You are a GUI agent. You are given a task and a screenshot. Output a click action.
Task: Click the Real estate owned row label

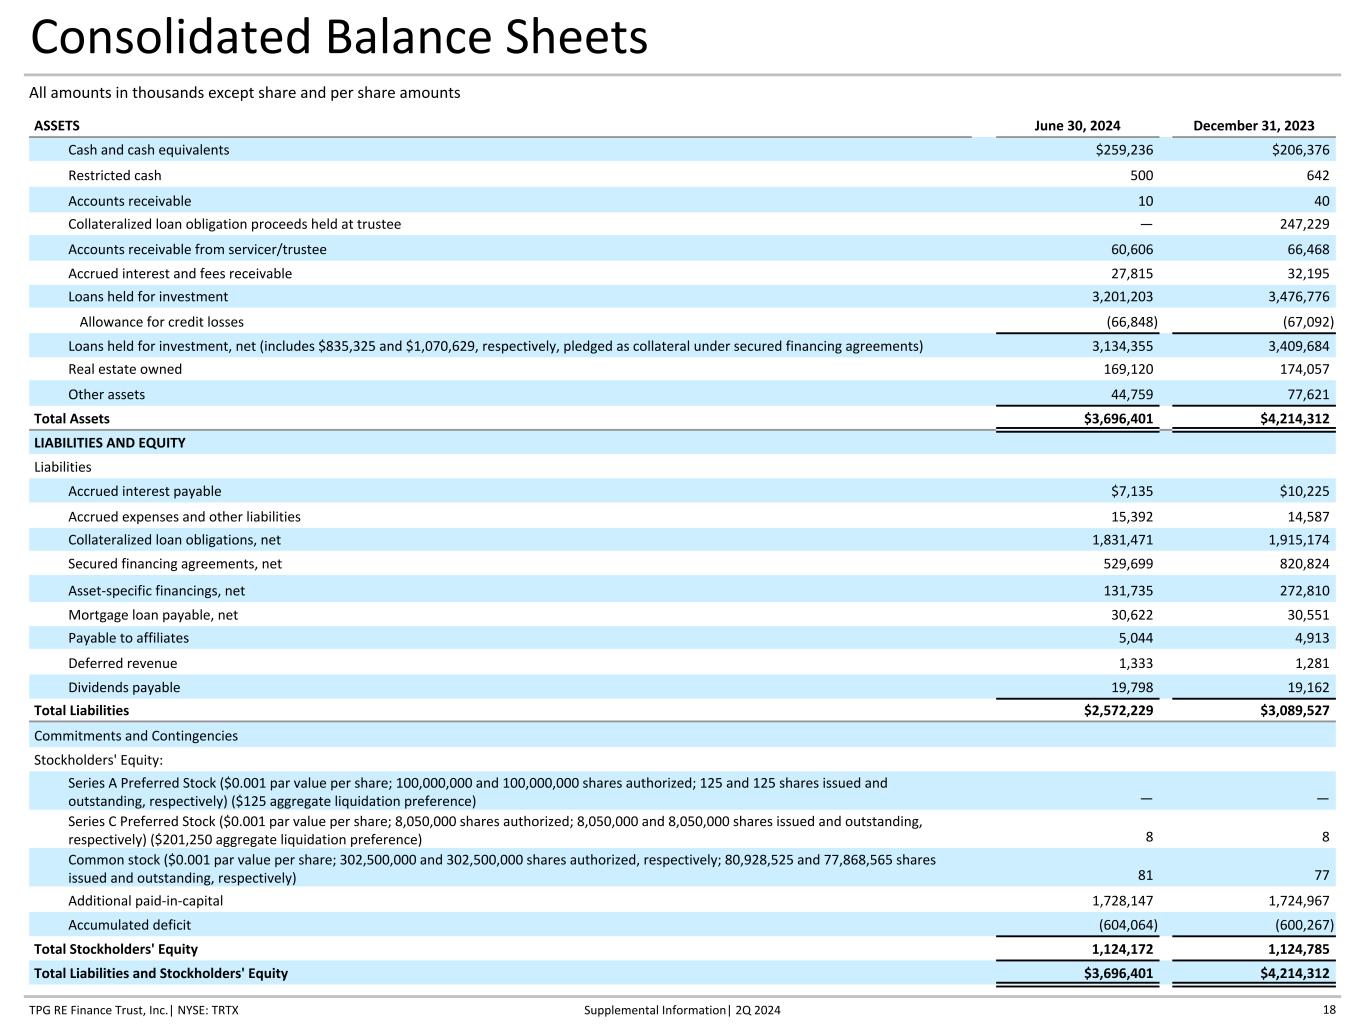[125, 369]
